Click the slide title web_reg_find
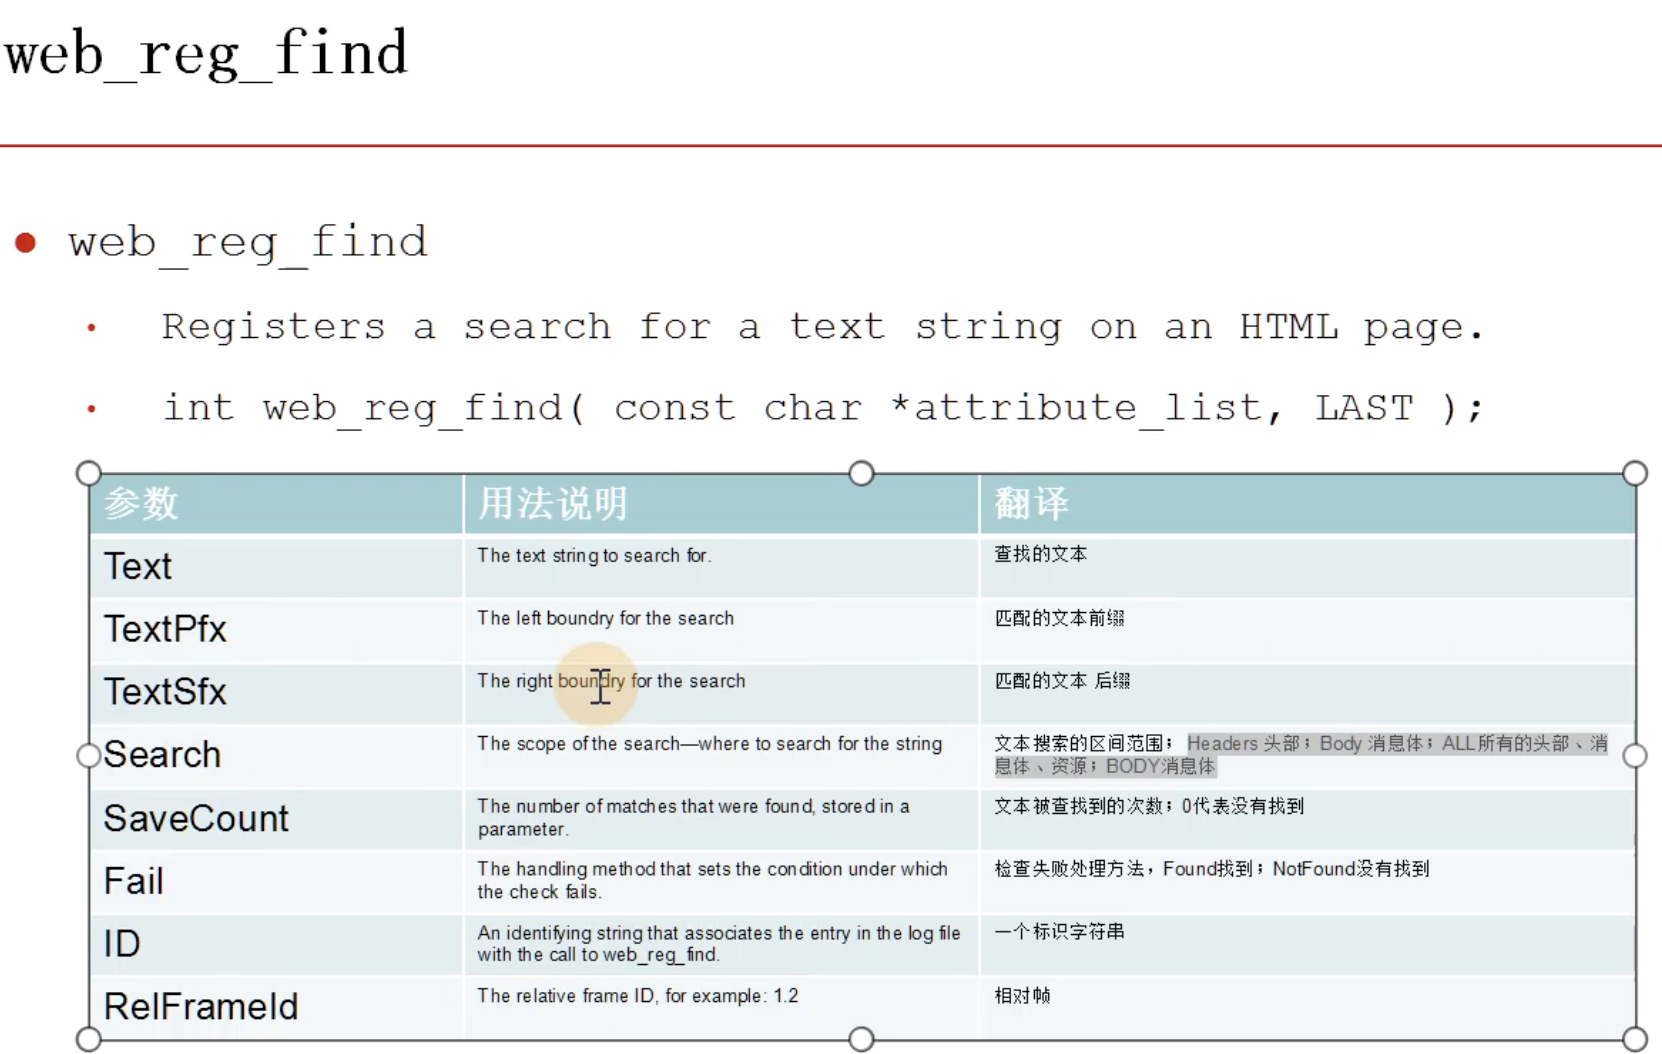The image size is (1662, 1054). point(206,55)
